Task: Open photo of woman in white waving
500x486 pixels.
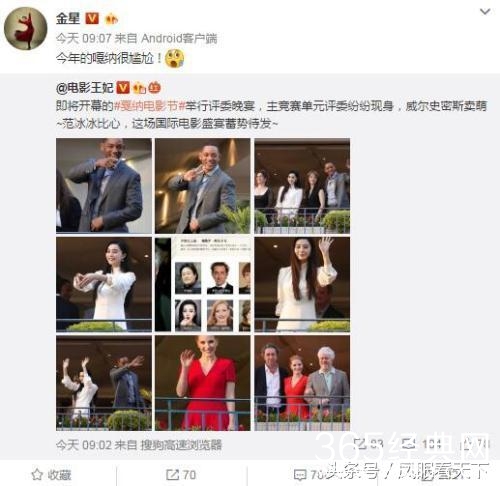Action: click(302, 284)
